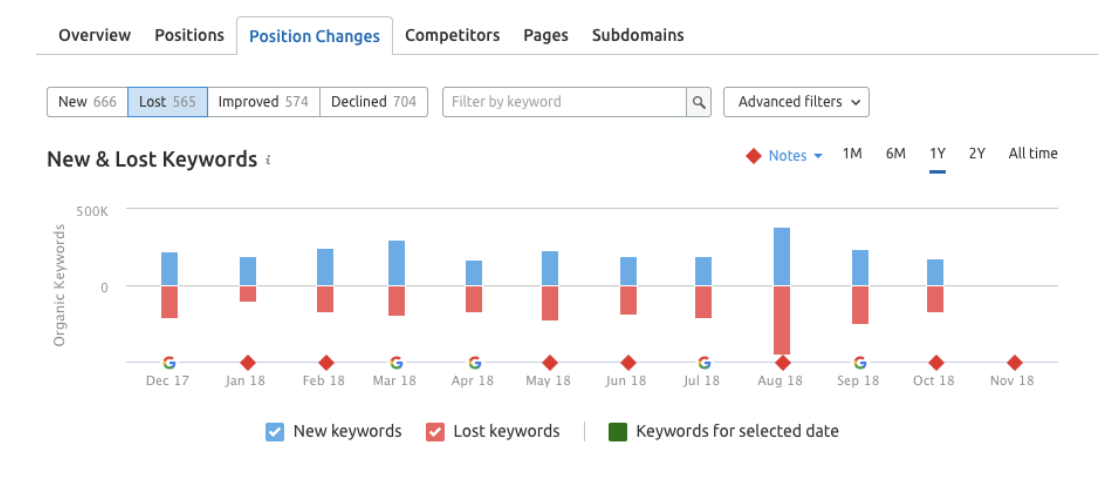This screenshot has height=480, width=1106.
Task: Select the 6M time range
Action: 895,154
